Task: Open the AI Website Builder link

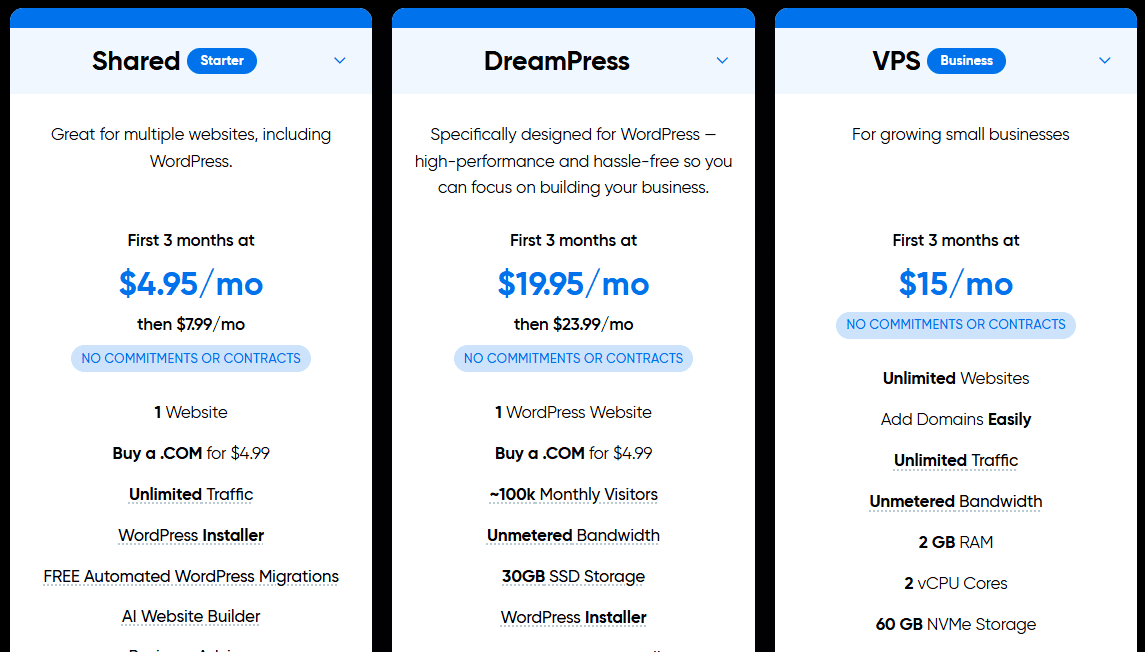Action: (190, 616)
